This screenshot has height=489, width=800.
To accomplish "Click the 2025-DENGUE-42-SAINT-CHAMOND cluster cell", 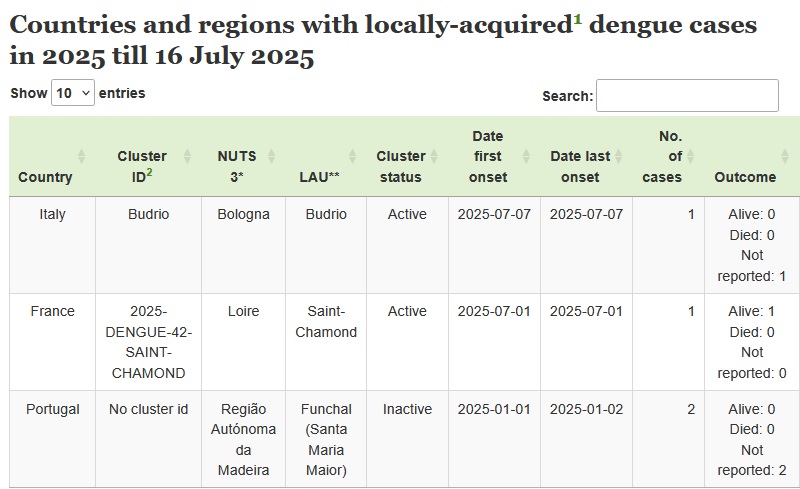I will coord(148,343).
